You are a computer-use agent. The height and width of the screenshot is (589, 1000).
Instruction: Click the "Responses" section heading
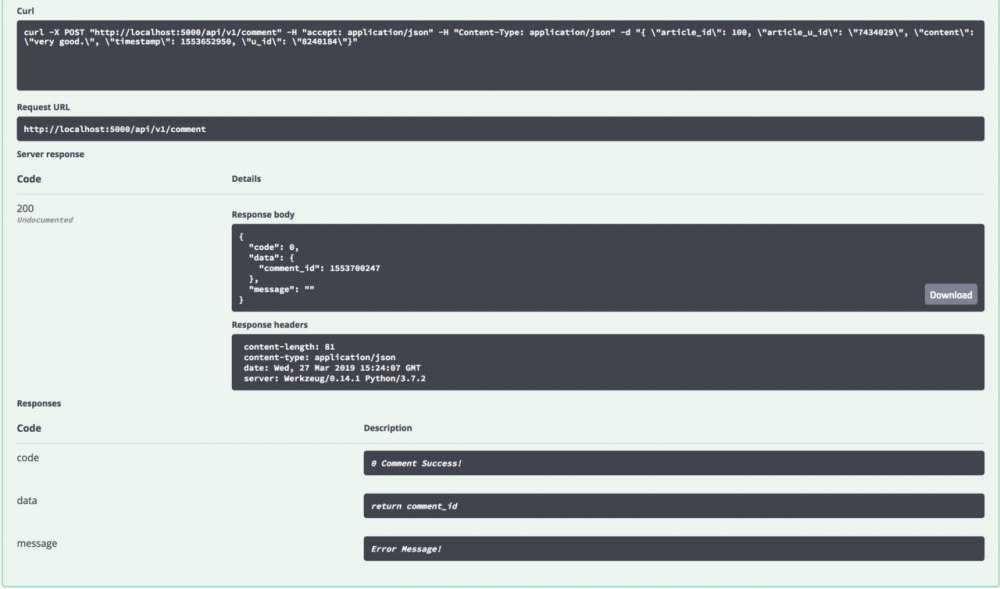39,403
